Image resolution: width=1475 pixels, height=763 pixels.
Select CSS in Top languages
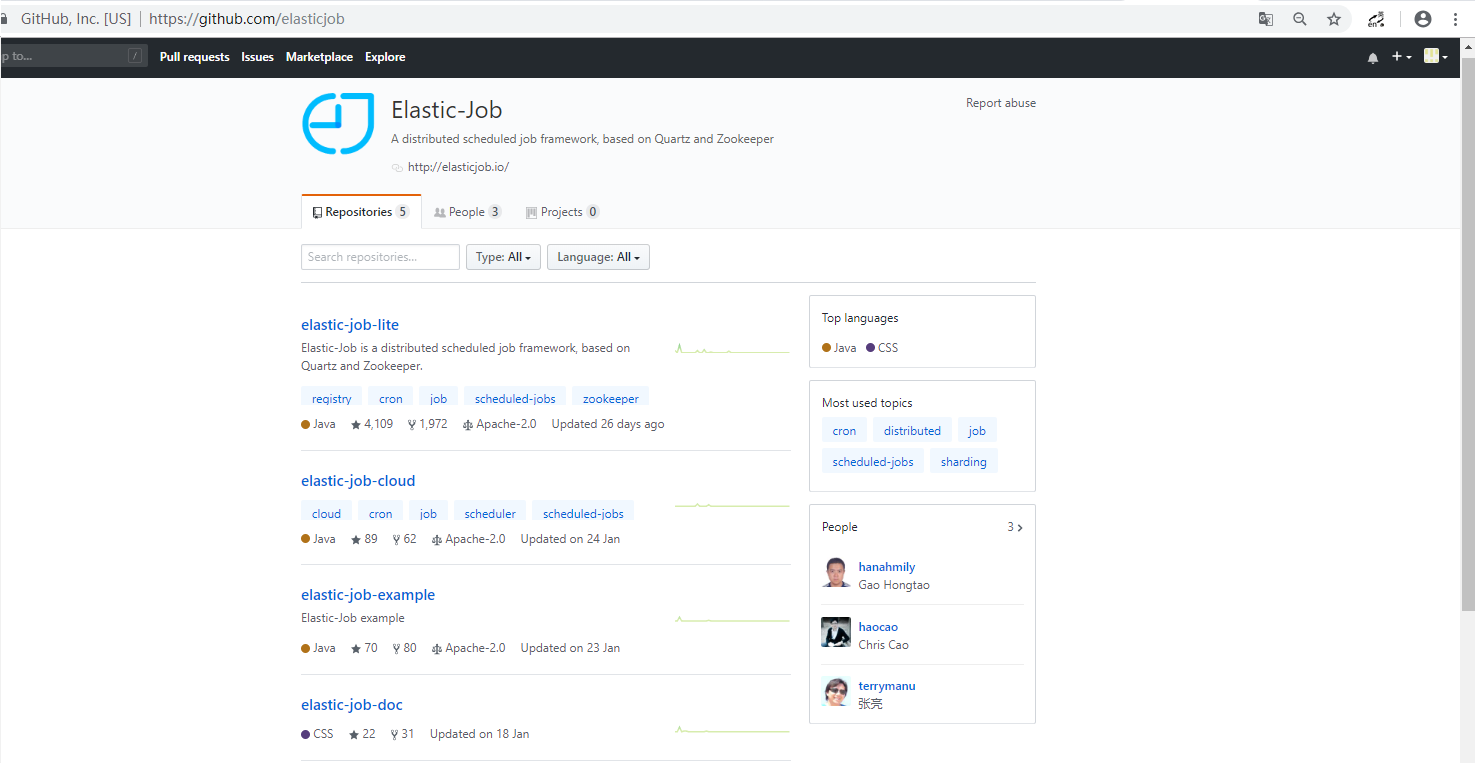pyautogui.click(x=882, y=348)
